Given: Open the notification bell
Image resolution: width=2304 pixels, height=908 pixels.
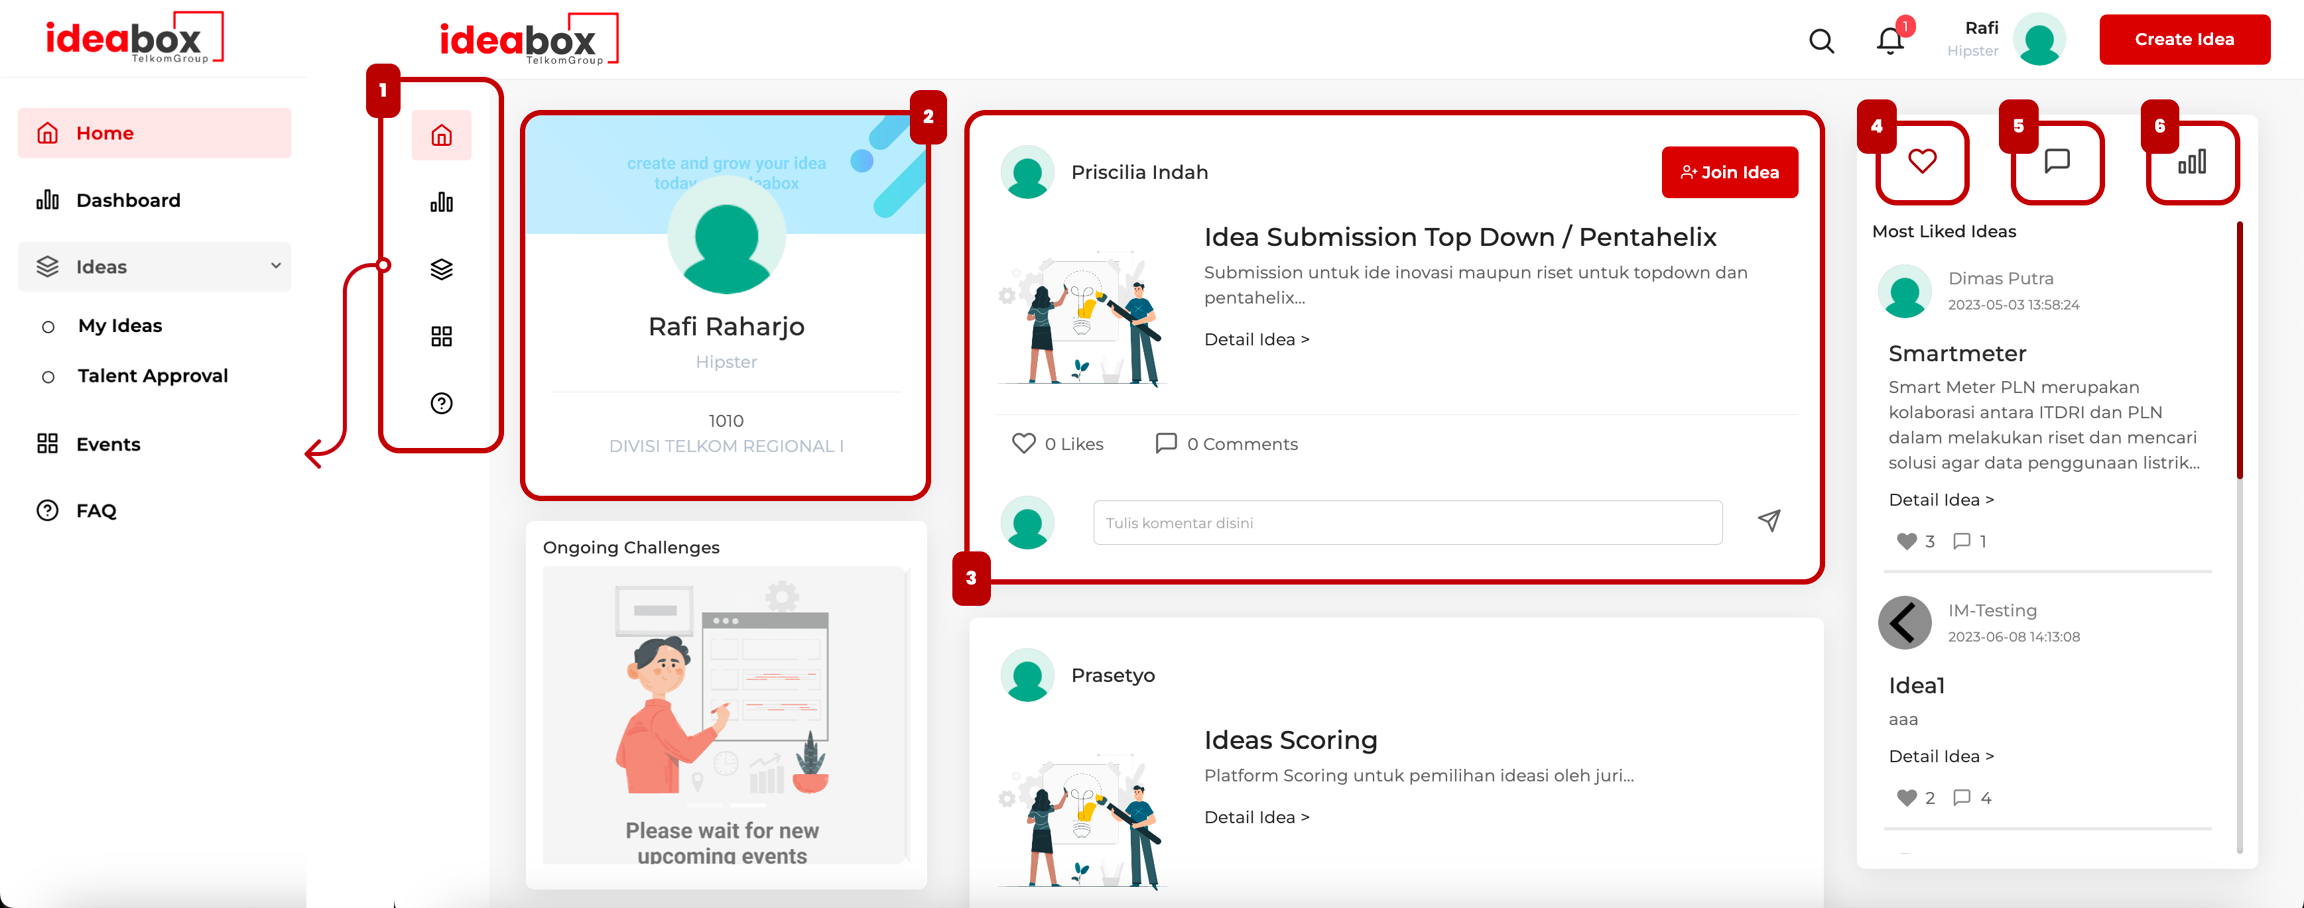Looking at the screenshot, I should click(1889, 41).
